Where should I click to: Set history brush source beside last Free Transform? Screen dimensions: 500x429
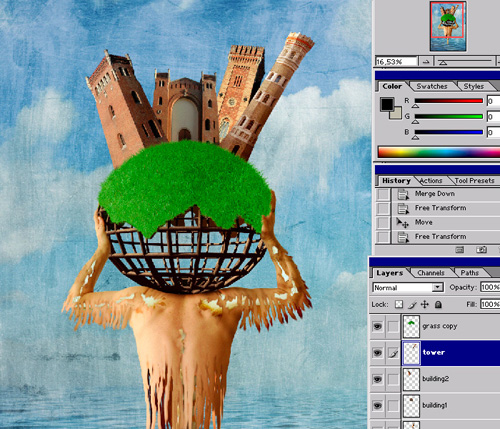[383, 237]
